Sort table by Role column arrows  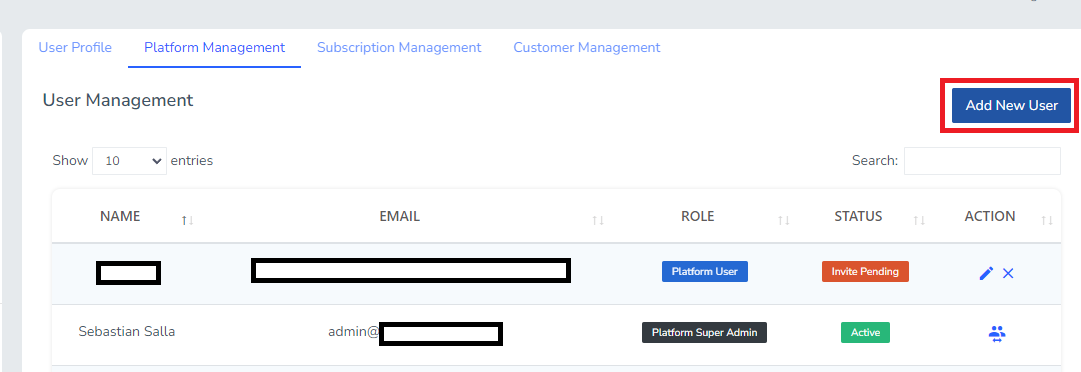(783, 220)
